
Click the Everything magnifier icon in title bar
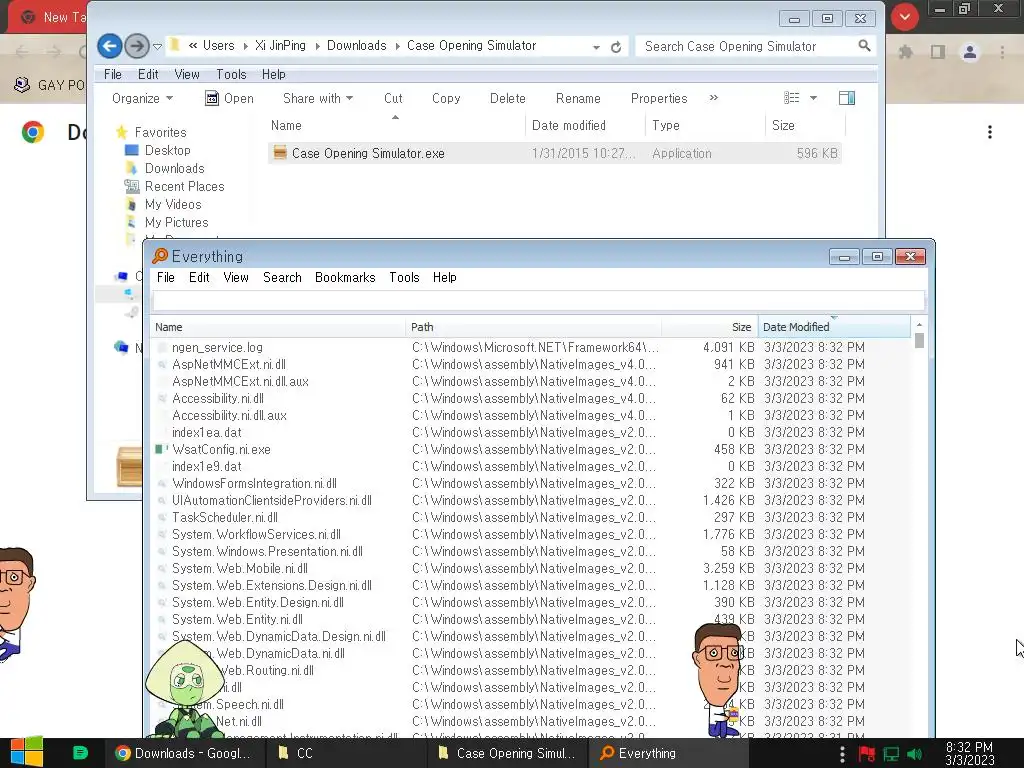tap(160, 256)
